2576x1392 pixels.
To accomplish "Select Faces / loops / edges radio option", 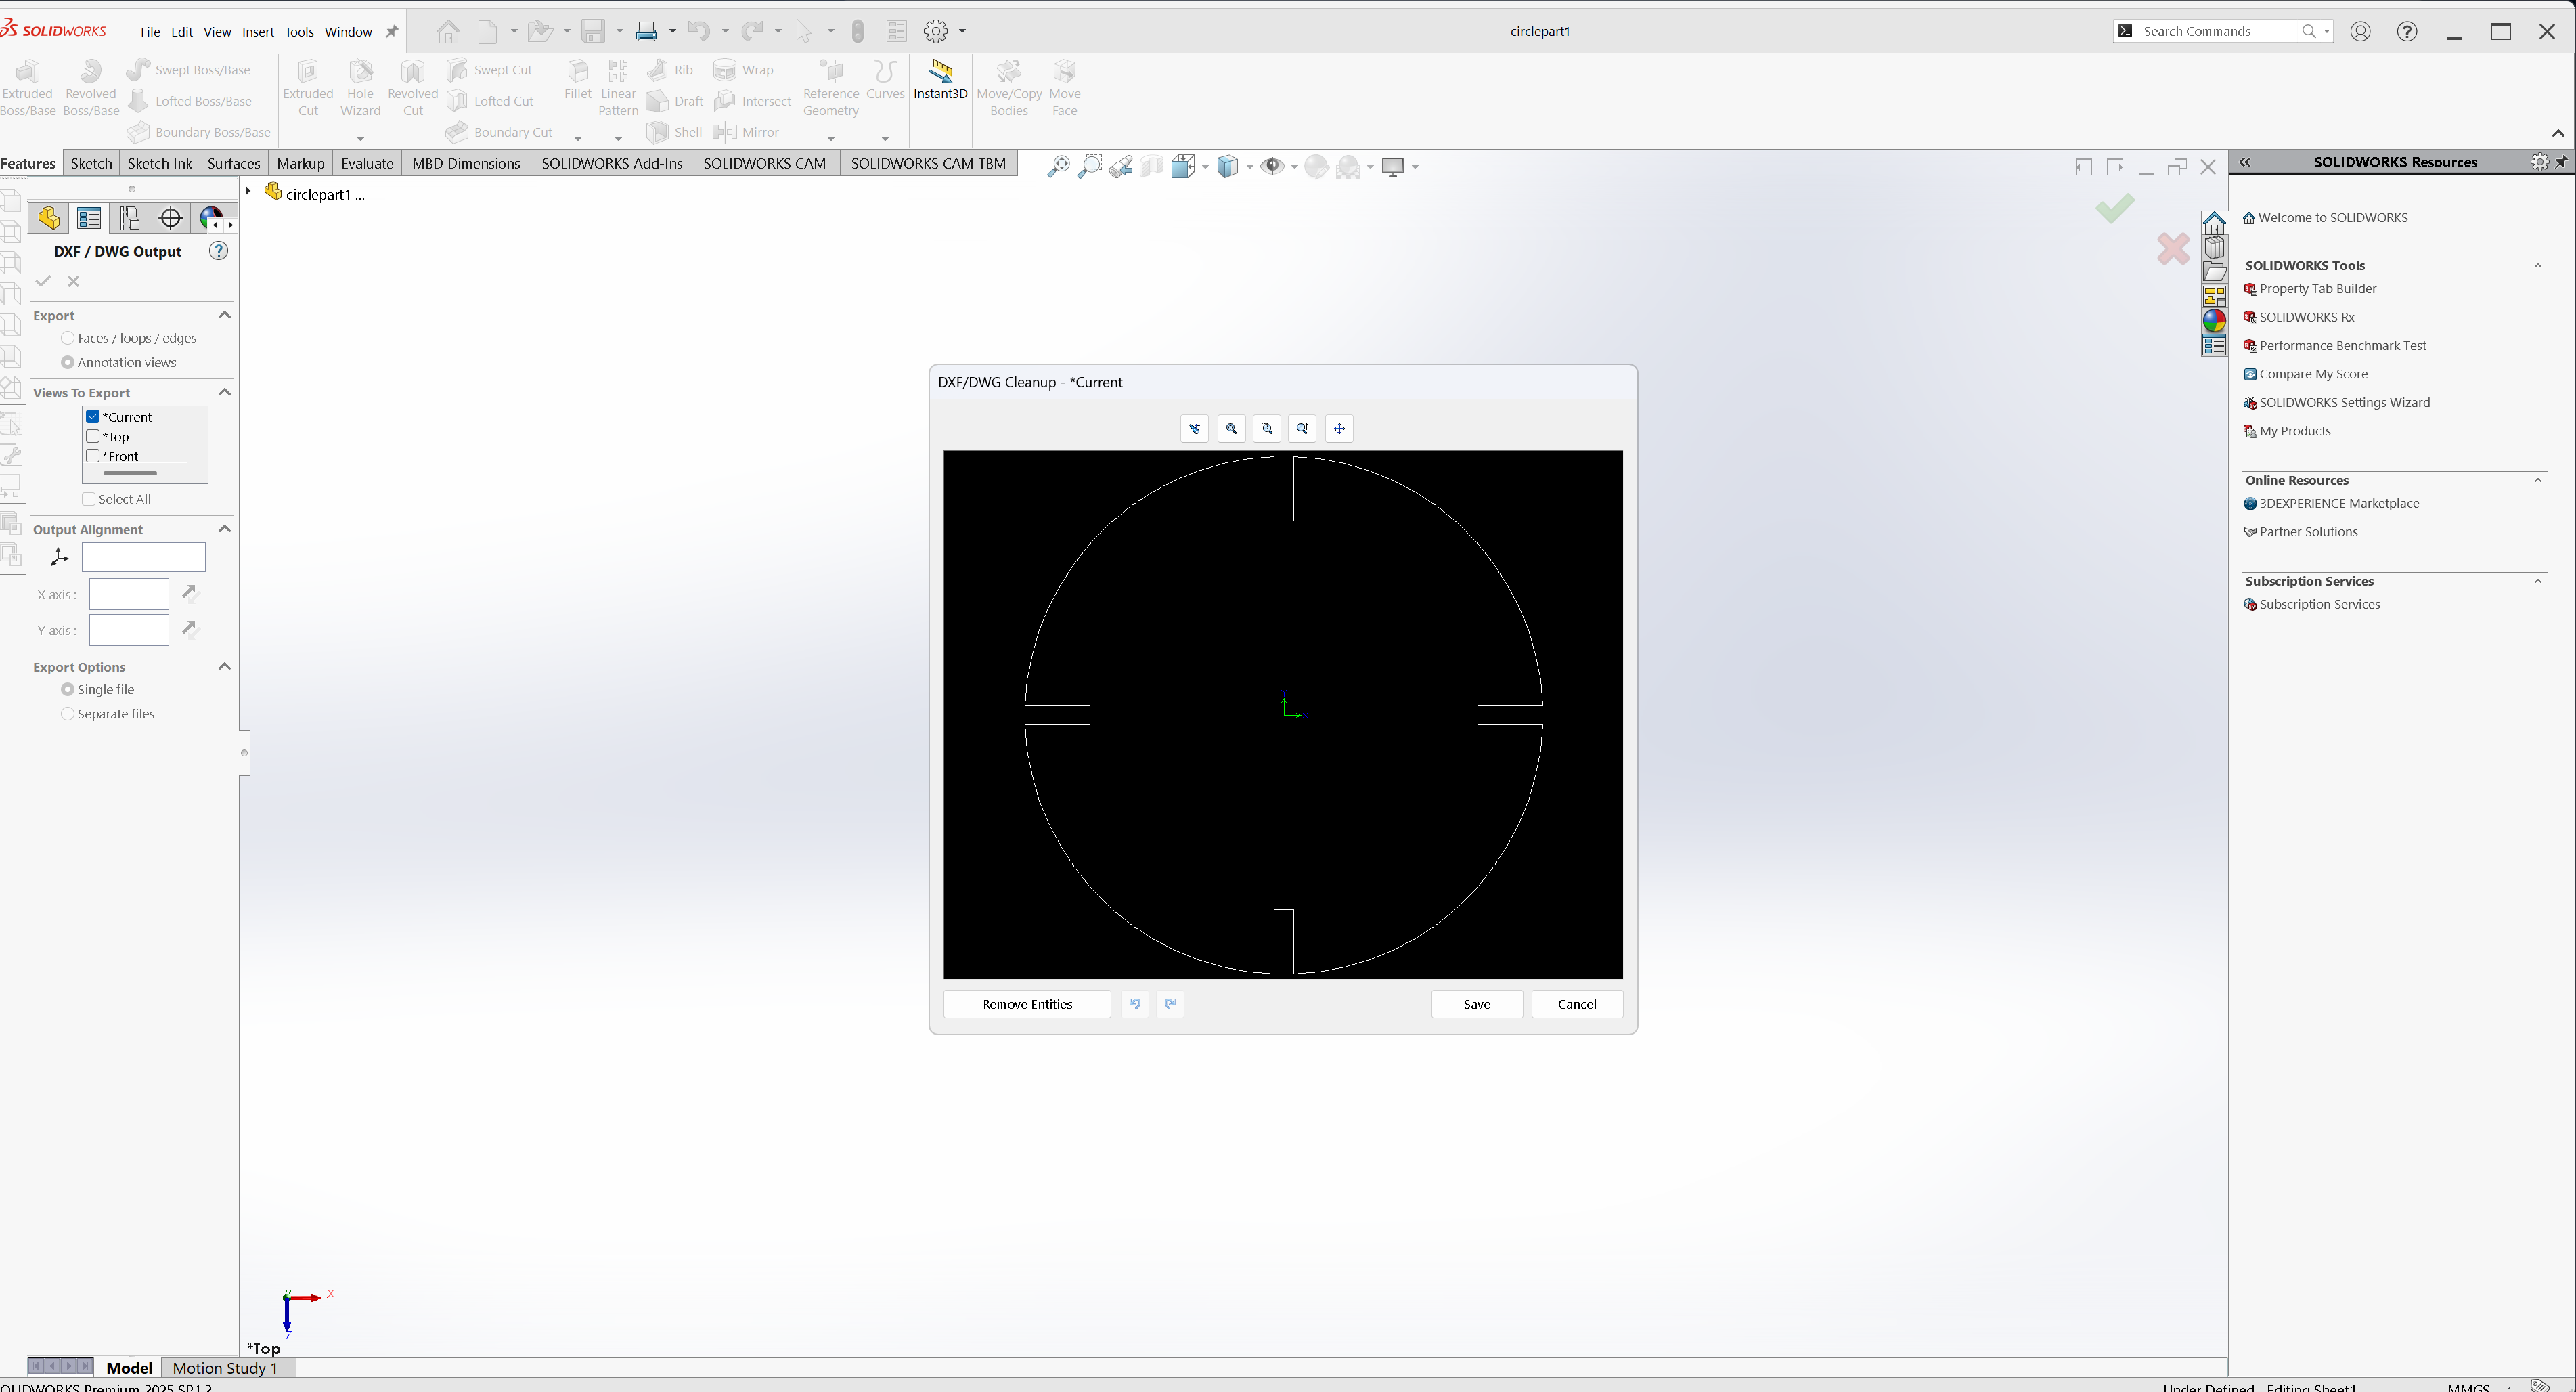I will tap(68, 339).
